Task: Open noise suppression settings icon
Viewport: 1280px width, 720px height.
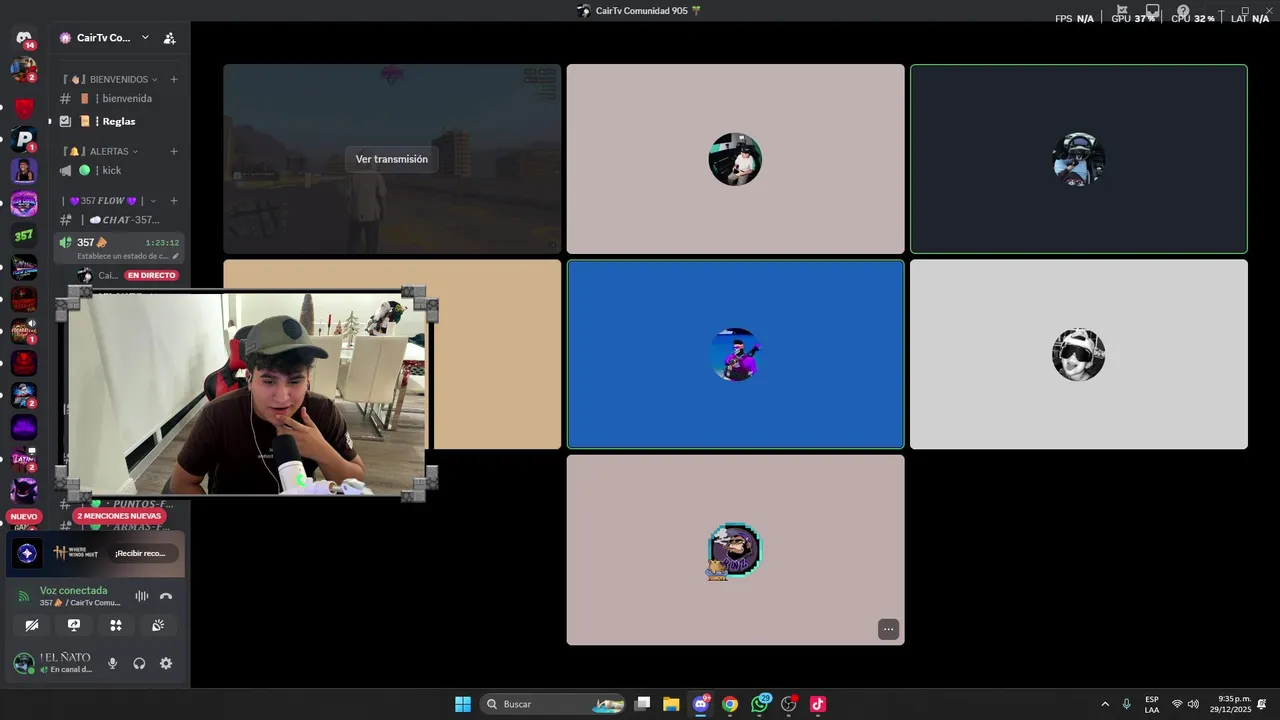Action: (x=142, y=596)
